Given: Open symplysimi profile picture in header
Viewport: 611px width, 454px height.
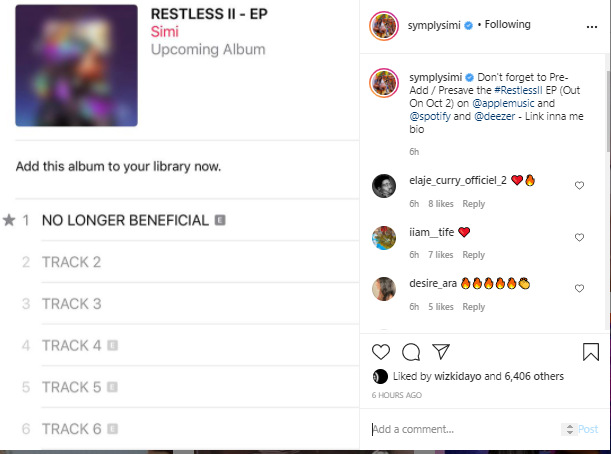Looking at the screenshot, I should pos(384,26).
